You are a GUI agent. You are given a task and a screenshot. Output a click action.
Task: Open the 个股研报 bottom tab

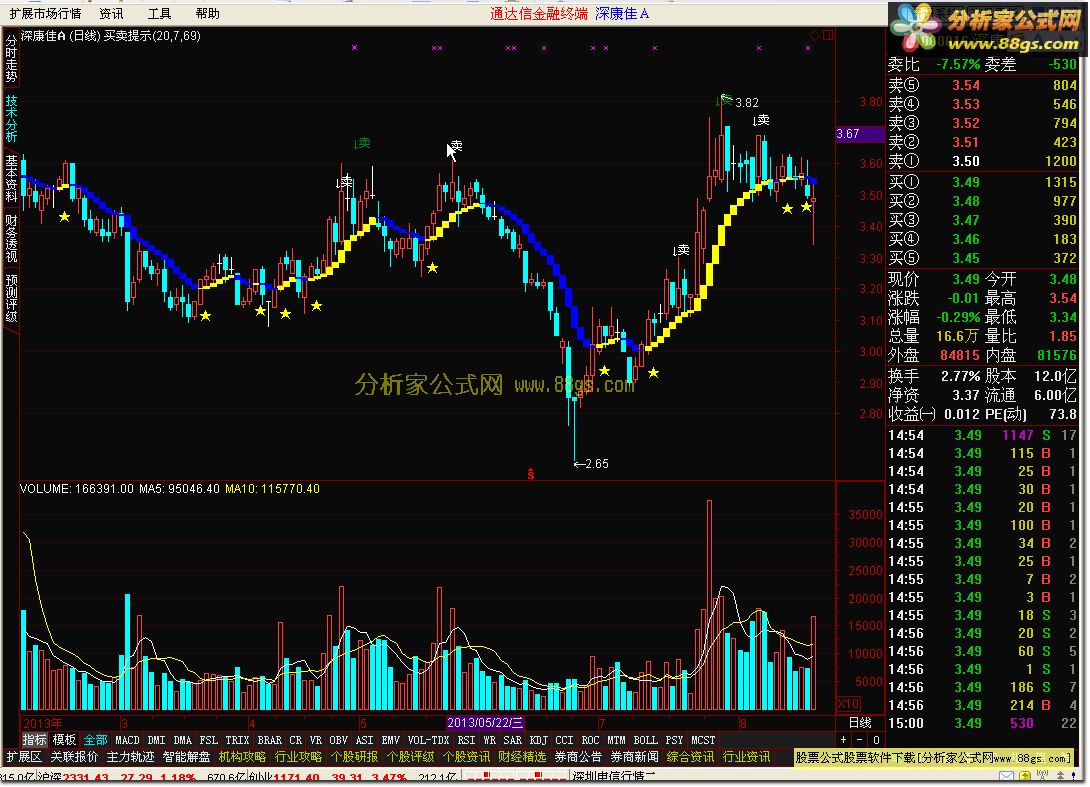click(x=354, y=757)
